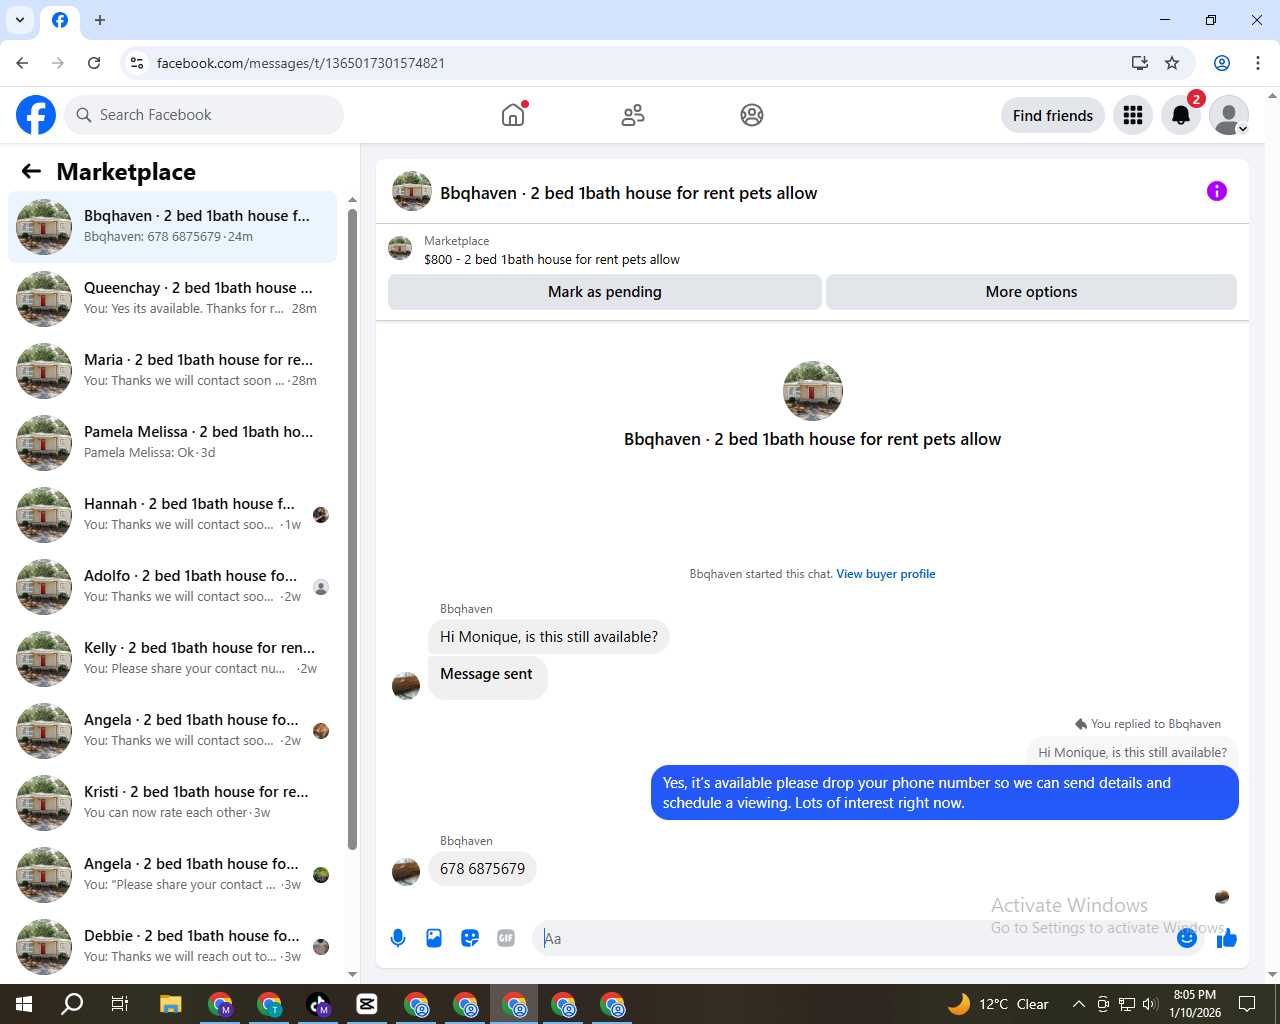Click the Bbqhaven header listing thumbnail
This screenshot has width=1280, height=1024.
(x=412, y=192)
